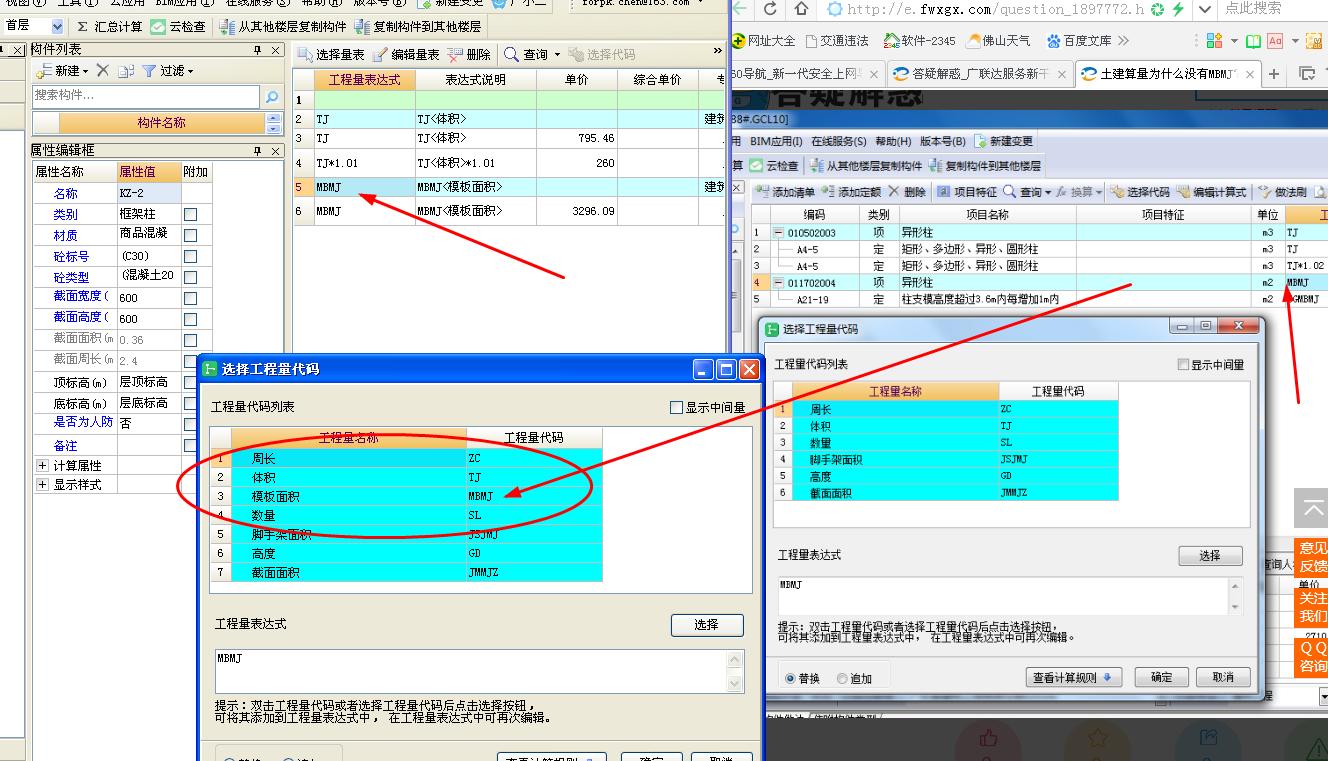Click 编辑量表 in the toolbar

(407, 55)
